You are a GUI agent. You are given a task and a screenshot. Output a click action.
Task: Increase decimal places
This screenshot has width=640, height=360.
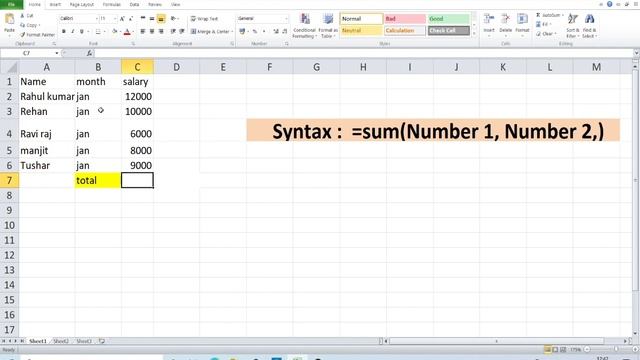click(276, 31)
